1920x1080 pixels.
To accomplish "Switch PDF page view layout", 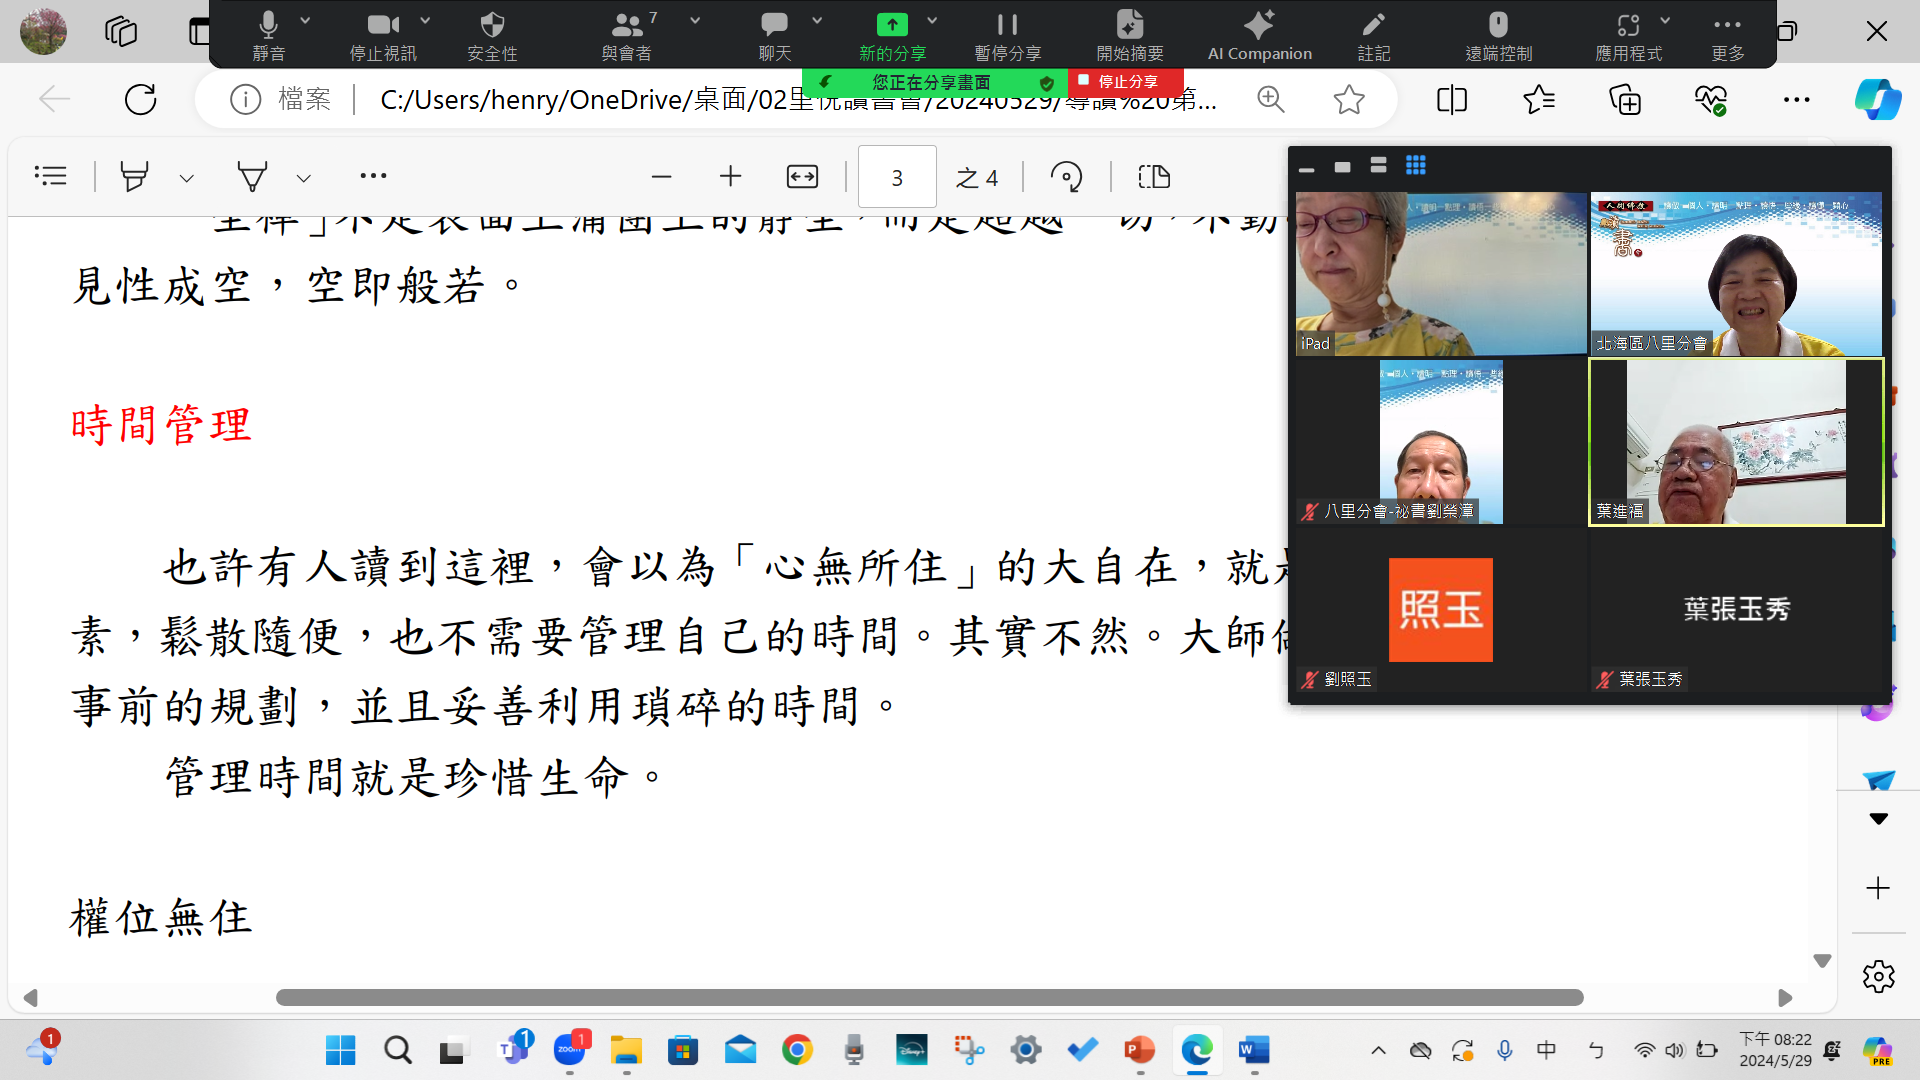I will (x=1154, y=177).
